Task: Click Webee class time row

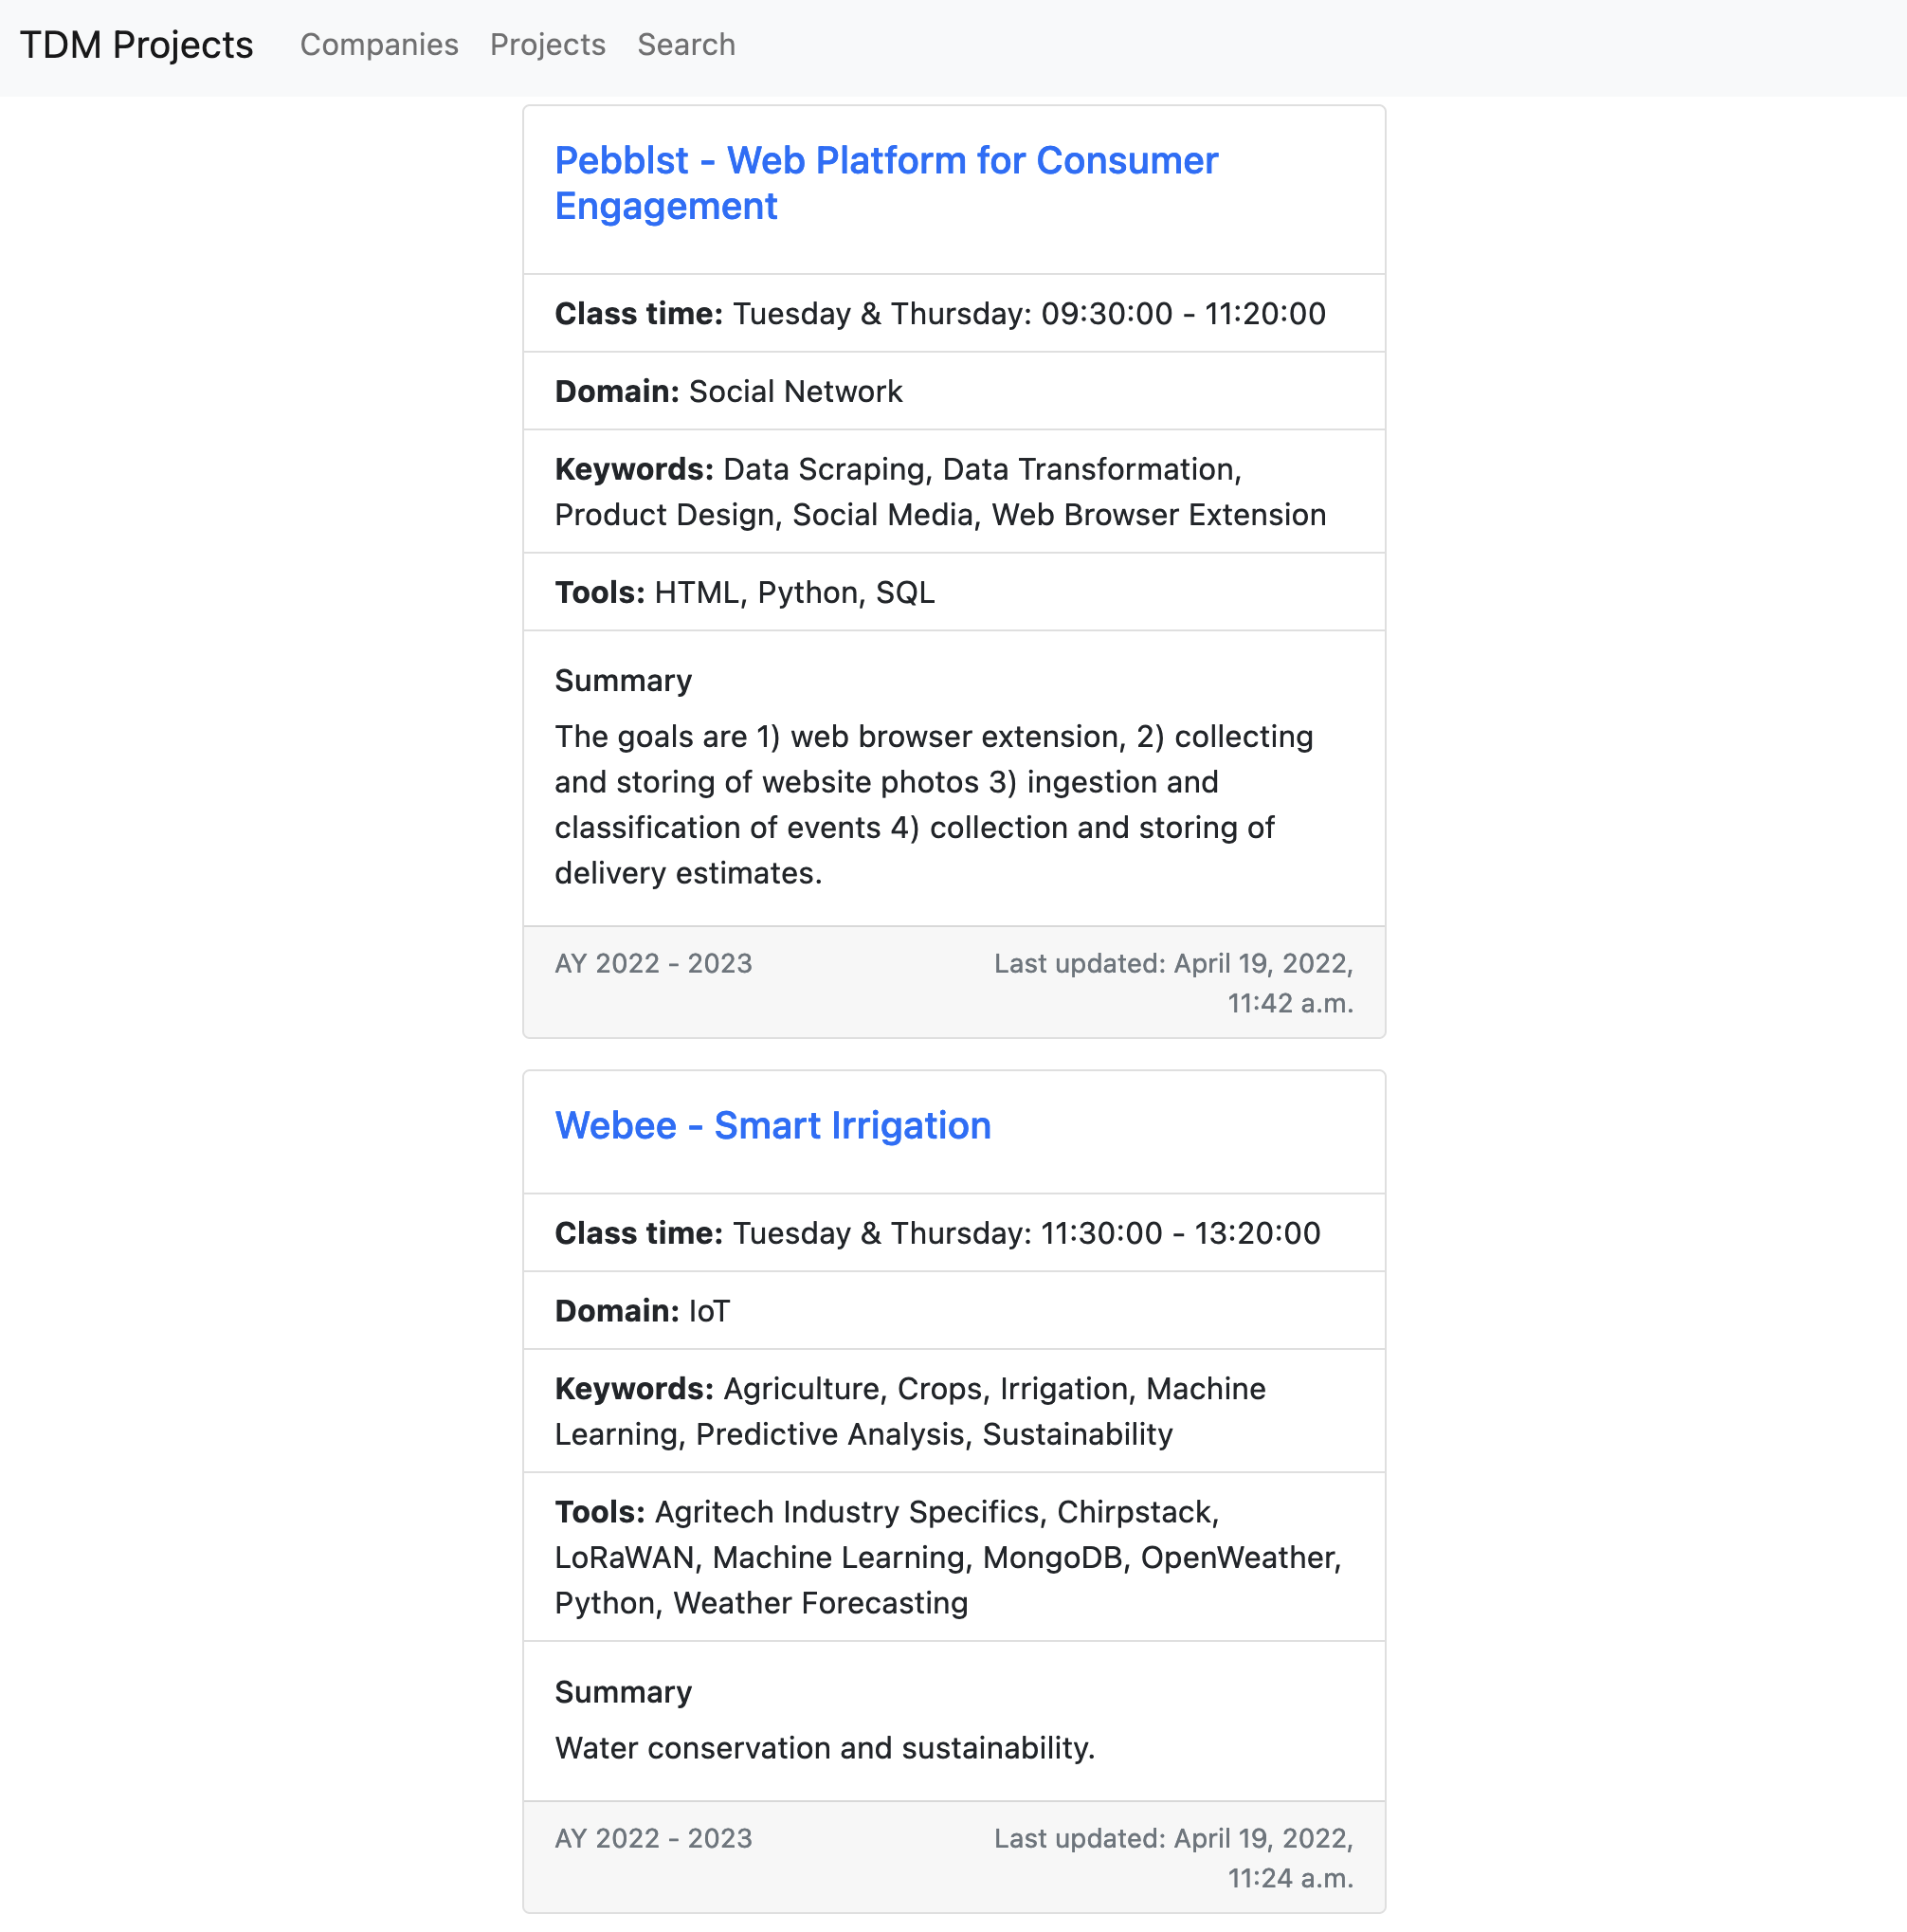Action: 937,1233
